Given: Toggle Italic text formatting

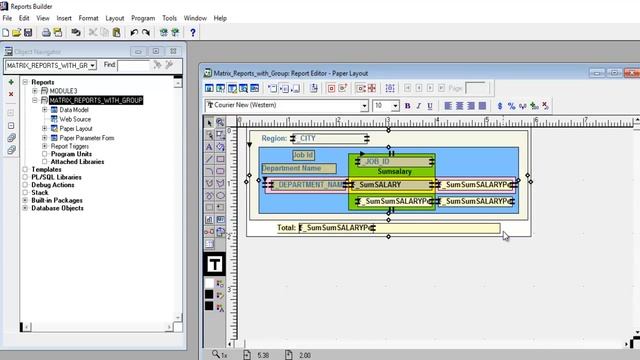Looking at the screenshot, I should (x=418, y=106).
